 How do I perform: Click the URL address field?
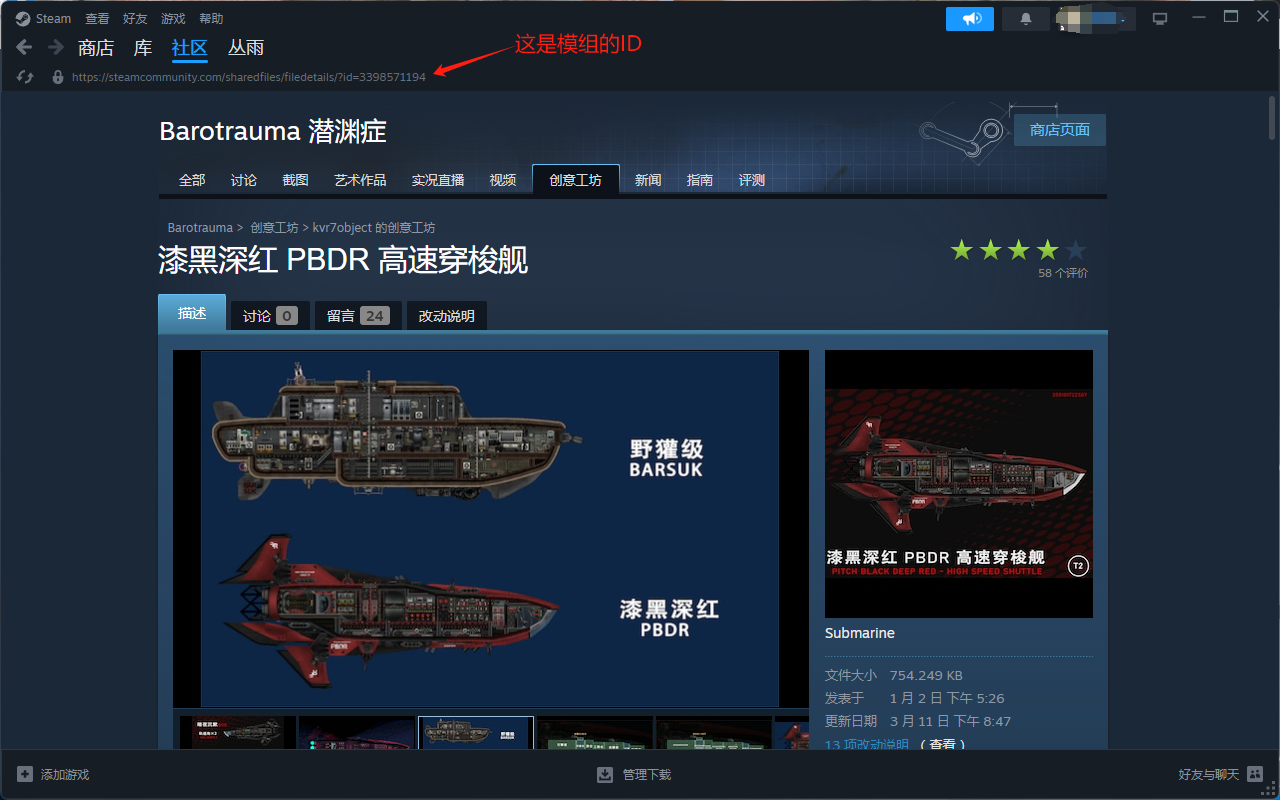(x=249, y=77)
